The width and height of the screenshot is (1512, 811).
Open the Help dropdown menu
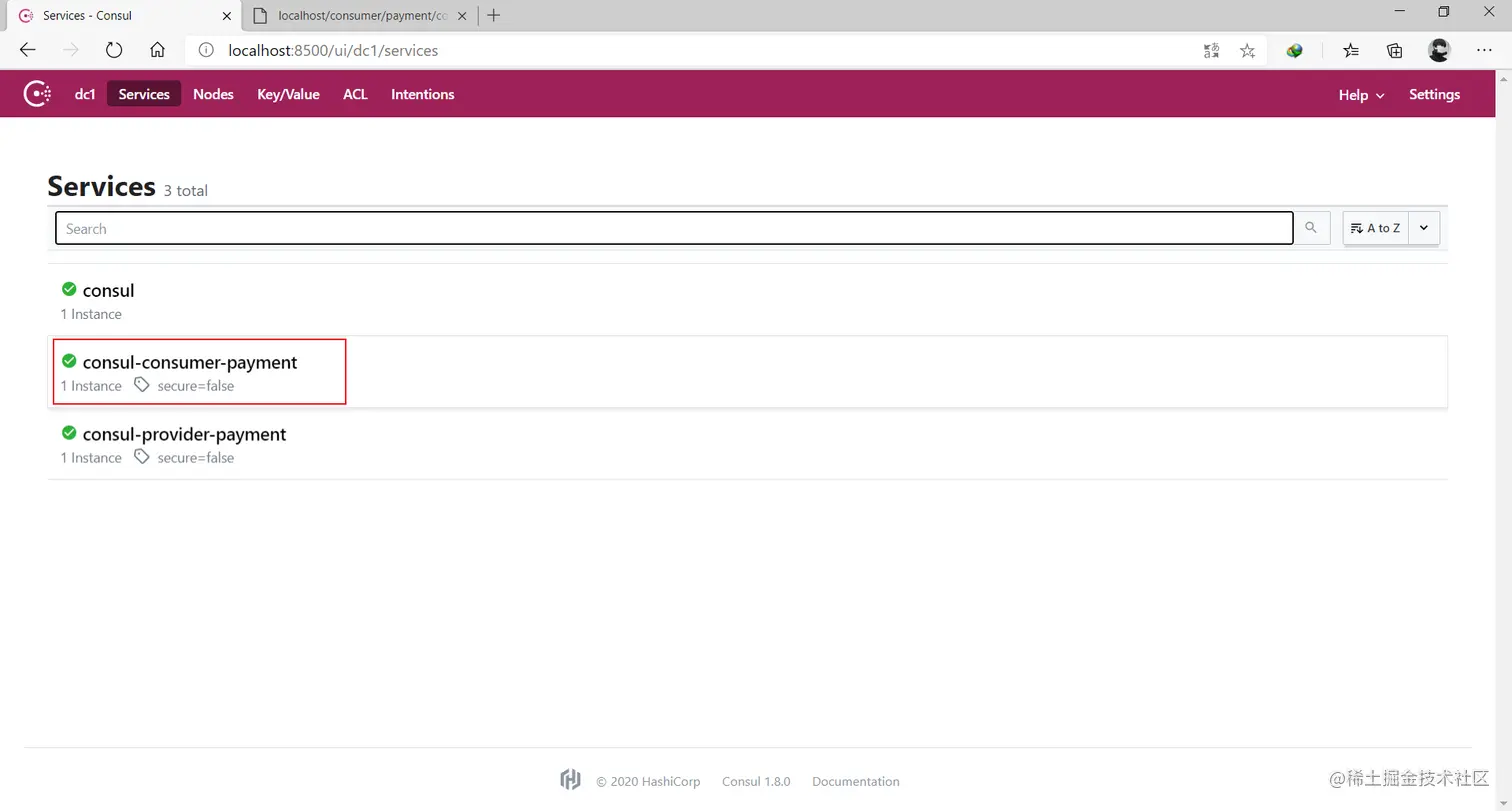[1361, 94]
